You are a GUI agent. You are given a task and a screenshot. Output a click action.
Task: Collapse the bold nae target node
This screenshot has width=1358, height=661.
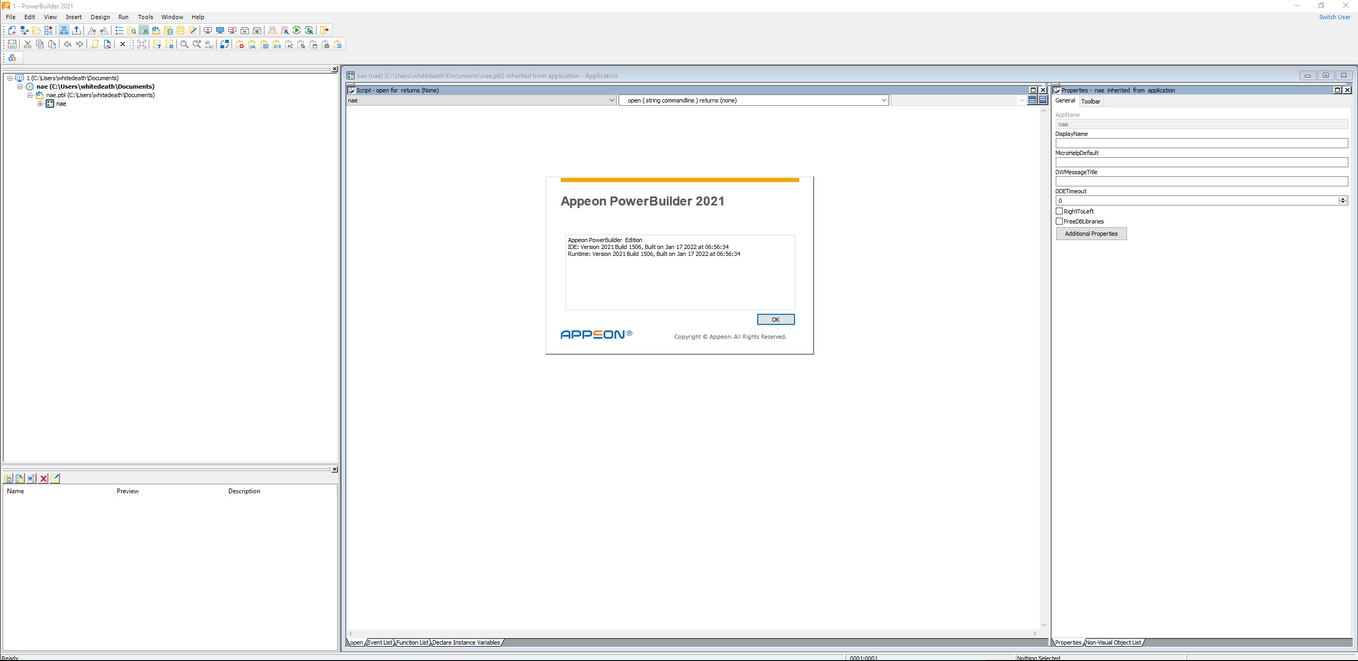(20, 87)
